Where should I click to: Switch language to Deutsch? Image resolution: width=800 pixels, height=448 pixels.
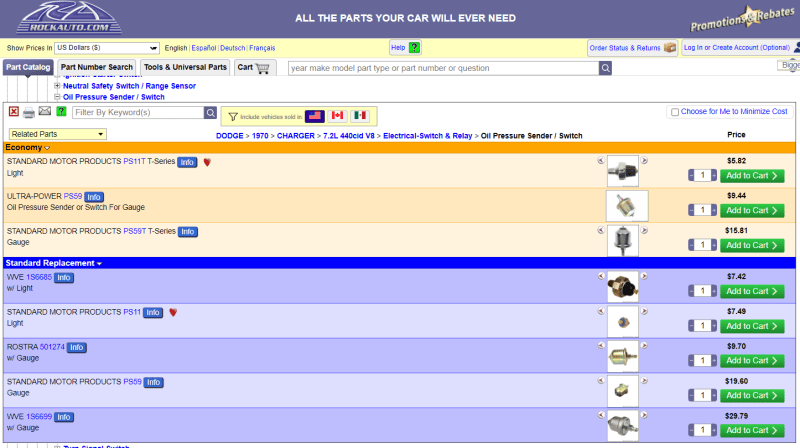click(233, 48)
